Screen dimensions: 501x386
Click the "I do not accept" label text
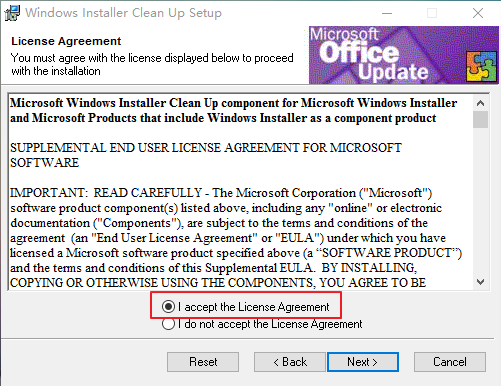[x=270, y=324]
